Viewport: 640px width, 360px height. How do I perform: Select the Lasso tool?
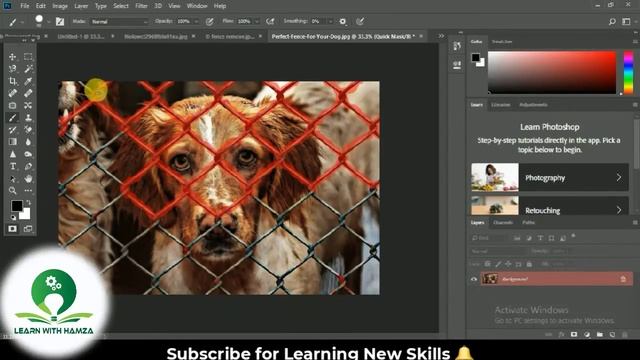tap(13, 69)
